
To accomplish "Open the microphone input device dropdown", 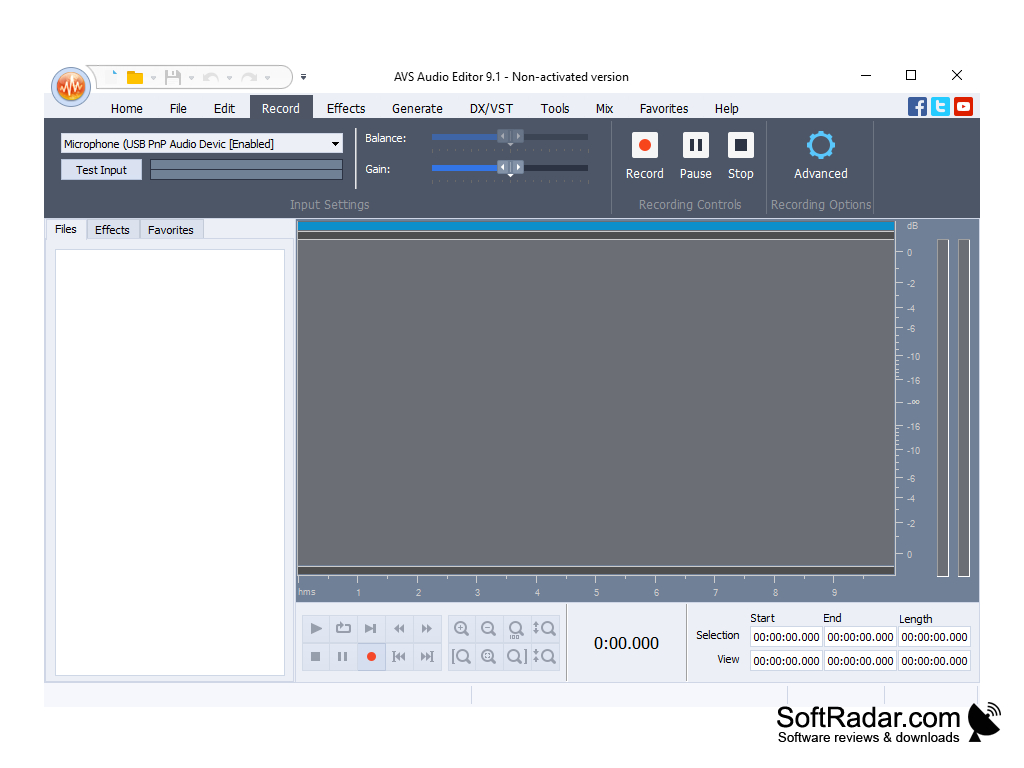I will (x=336, y=143).
